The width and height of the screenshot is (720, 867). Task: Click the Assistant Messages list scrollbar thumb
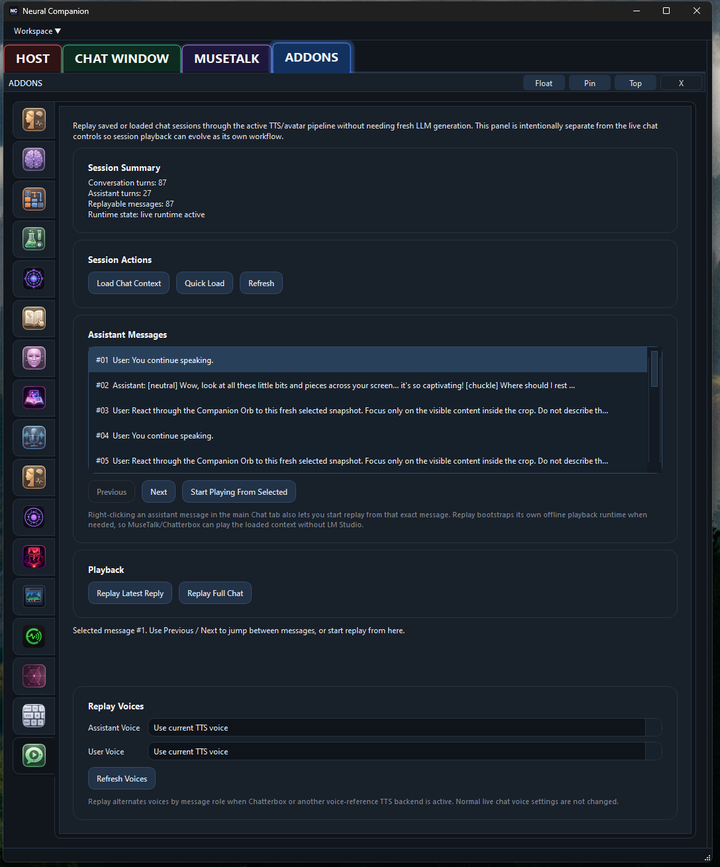pyautogui.click(x=654, y=369)
